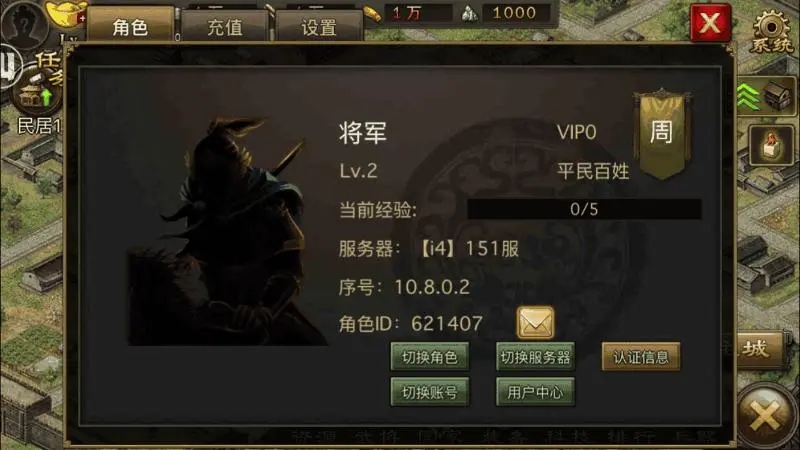Open the mail envelope icon beside role ID
Viewport: 800px width, 450px height.
(x=535, y=322)
